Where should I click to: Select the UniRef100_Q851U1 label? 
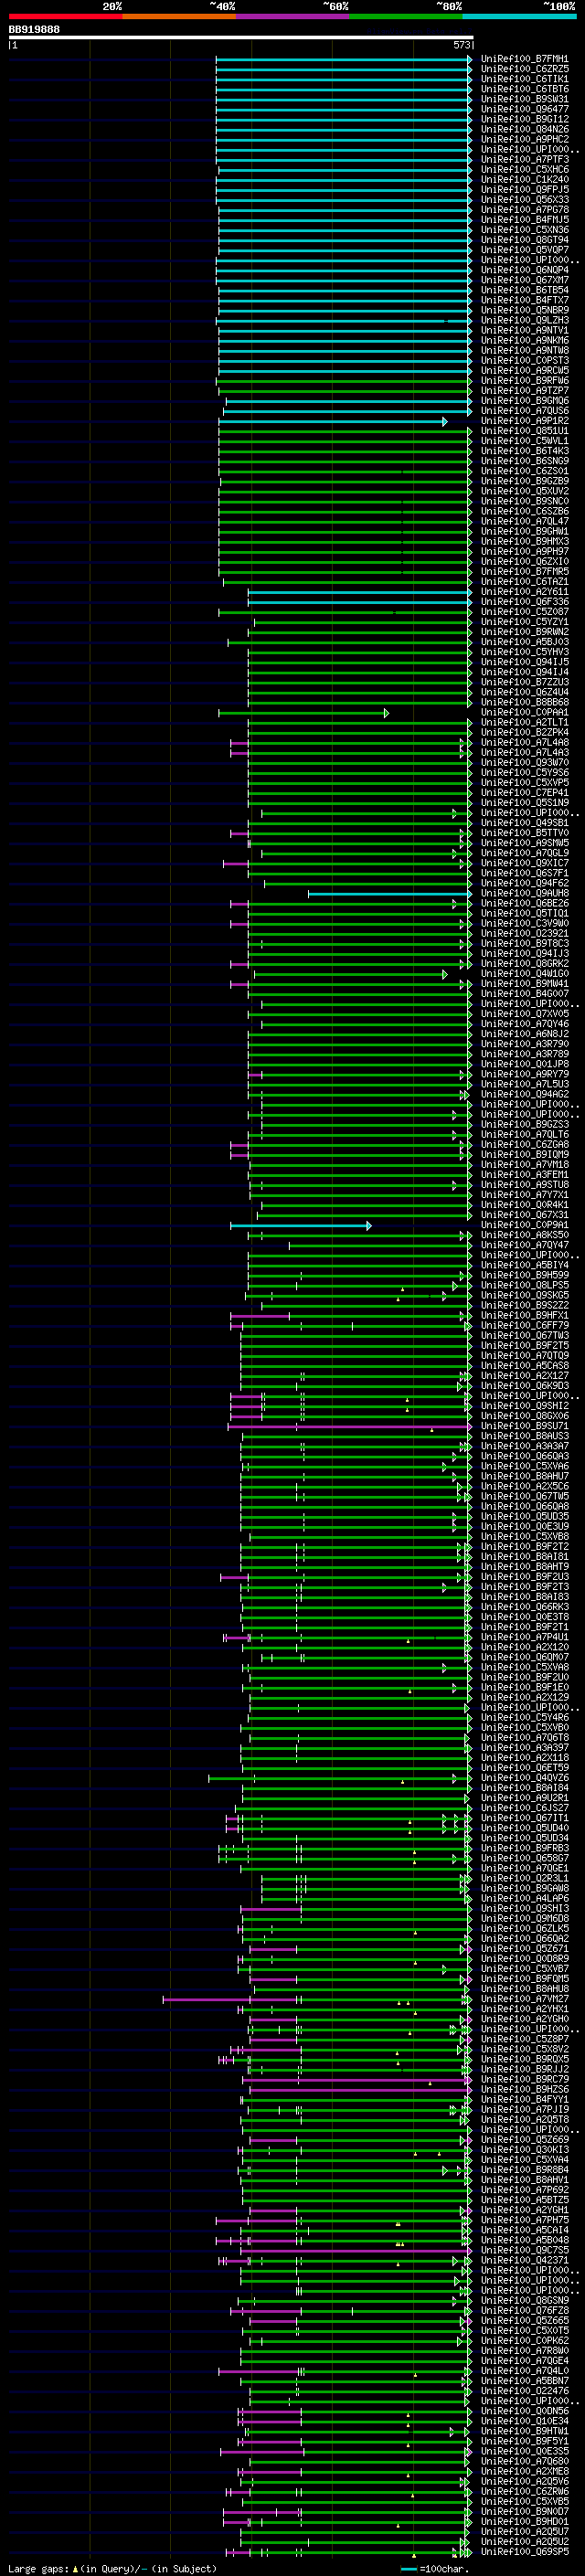click(x=524, y=431)
